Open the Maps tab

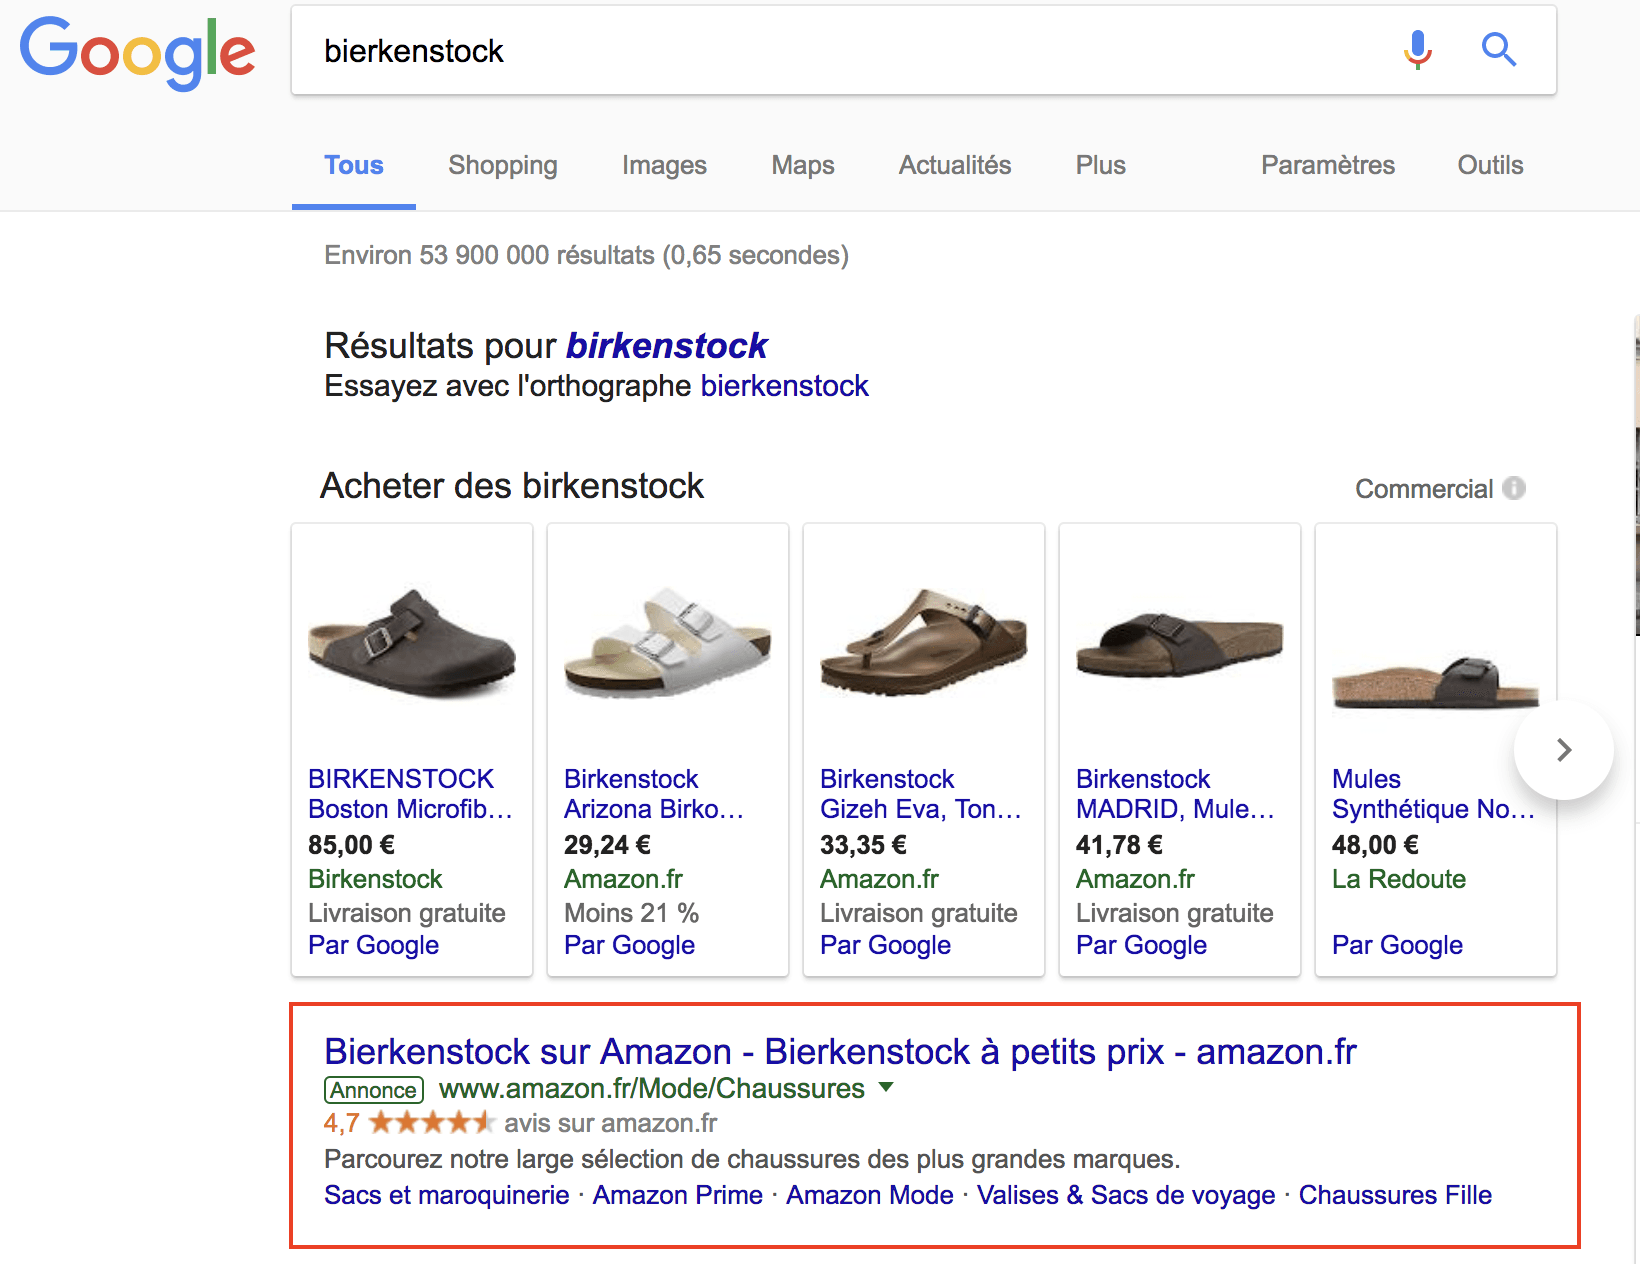click(x=802, y=165)
